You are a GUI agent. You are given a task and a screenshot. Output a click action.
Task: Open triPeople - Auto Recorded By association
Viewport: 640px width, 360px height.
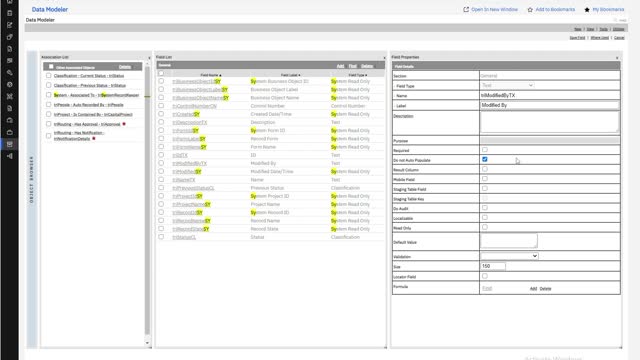[89, 105]
